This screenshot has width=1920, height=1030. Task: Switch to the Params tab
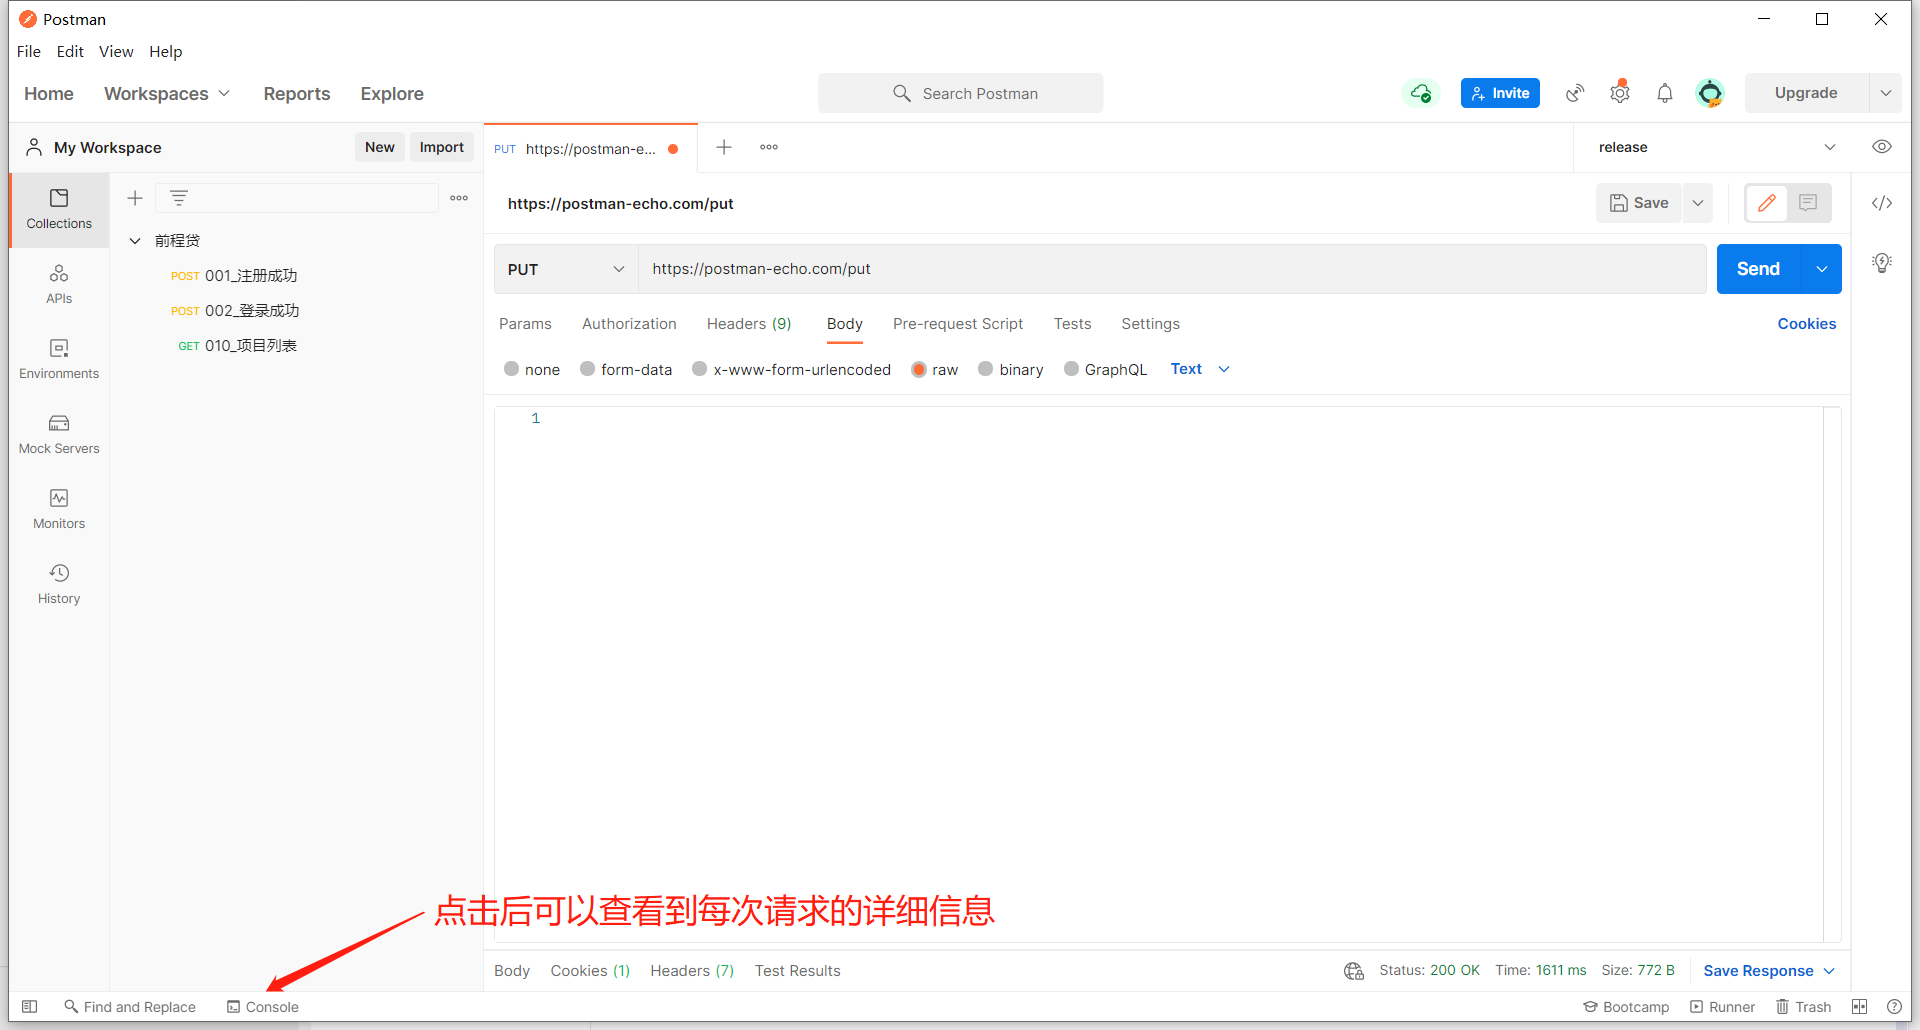coord(525,324)
